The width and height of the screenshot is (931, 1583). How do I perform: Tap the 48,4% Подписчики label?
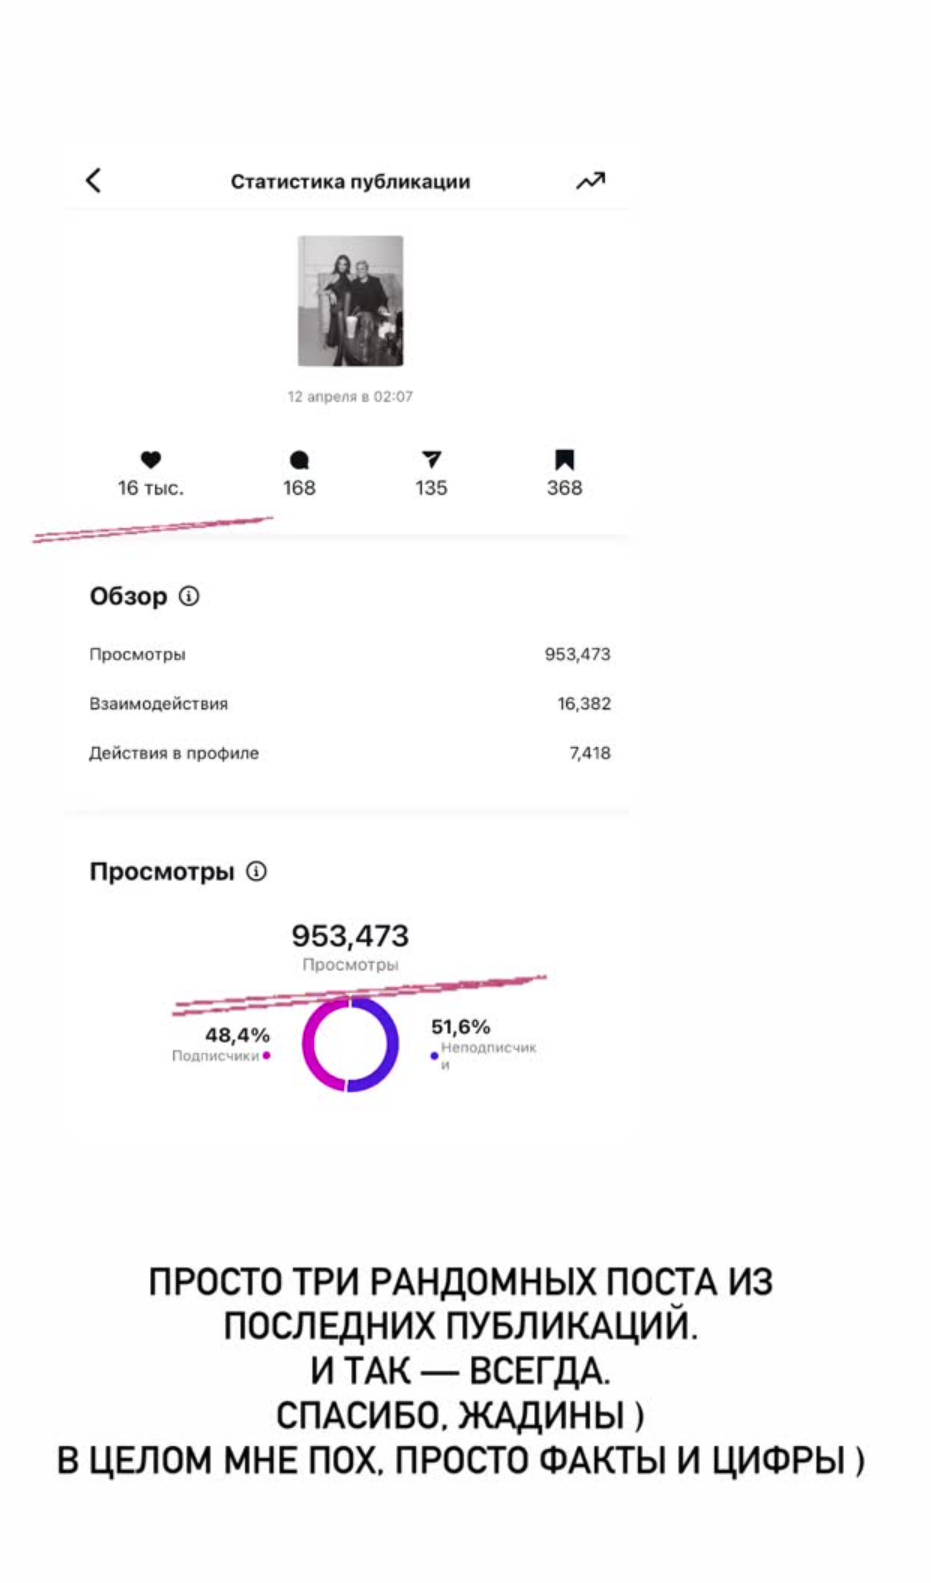click(x=221, y=1044)
